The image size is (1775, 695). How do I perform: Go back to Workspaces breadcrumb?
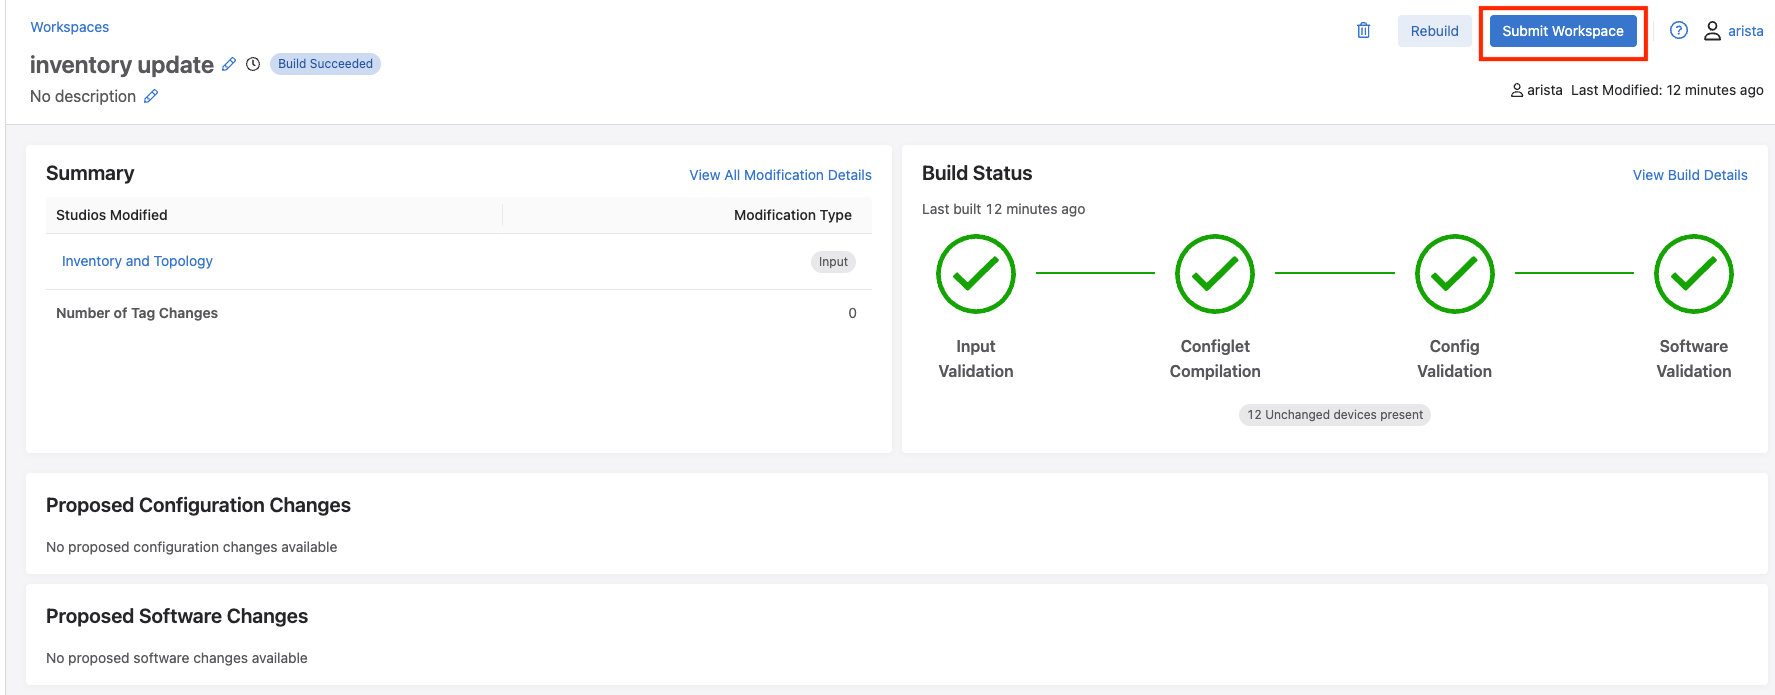[69, 27]
